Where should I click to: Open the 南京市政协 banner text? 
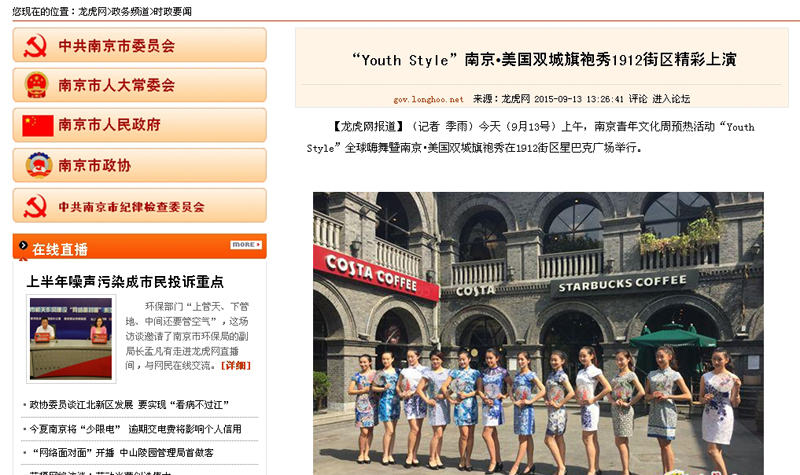coord(94,165)
